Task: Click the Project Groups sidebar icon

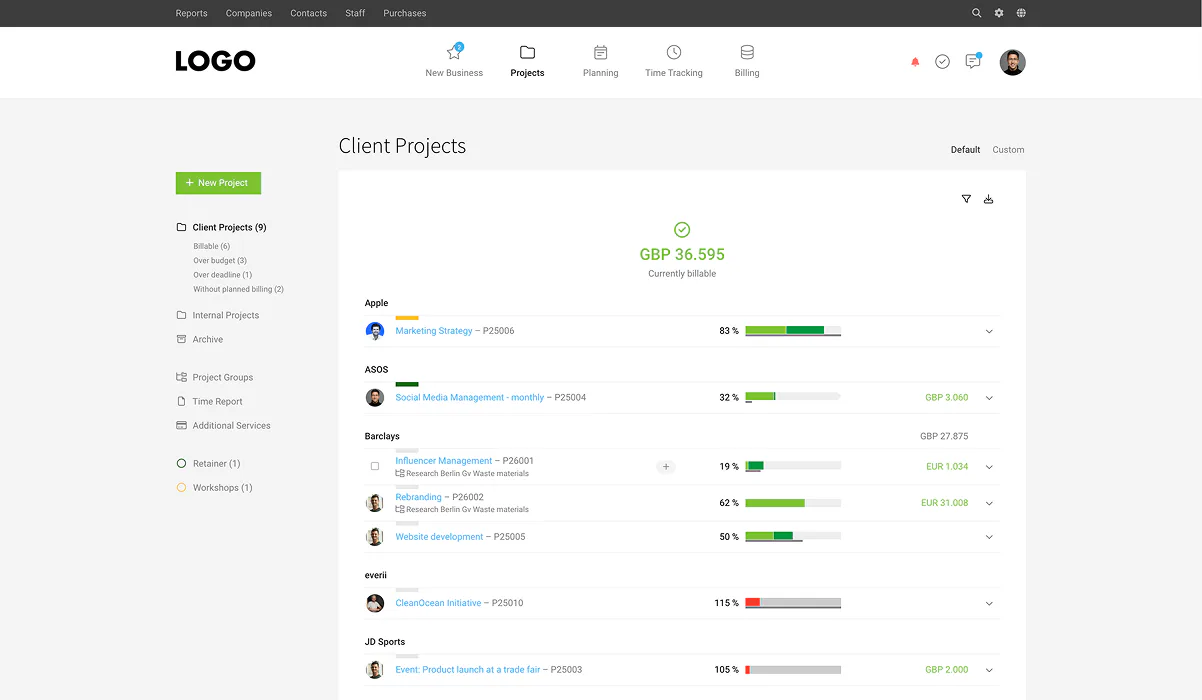Action: pos(181,377)
